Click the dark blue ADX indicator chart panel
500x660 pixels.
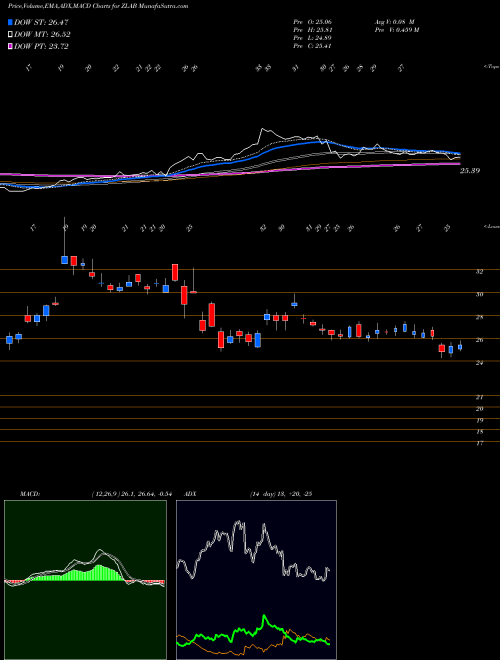[x=256, y=580]
